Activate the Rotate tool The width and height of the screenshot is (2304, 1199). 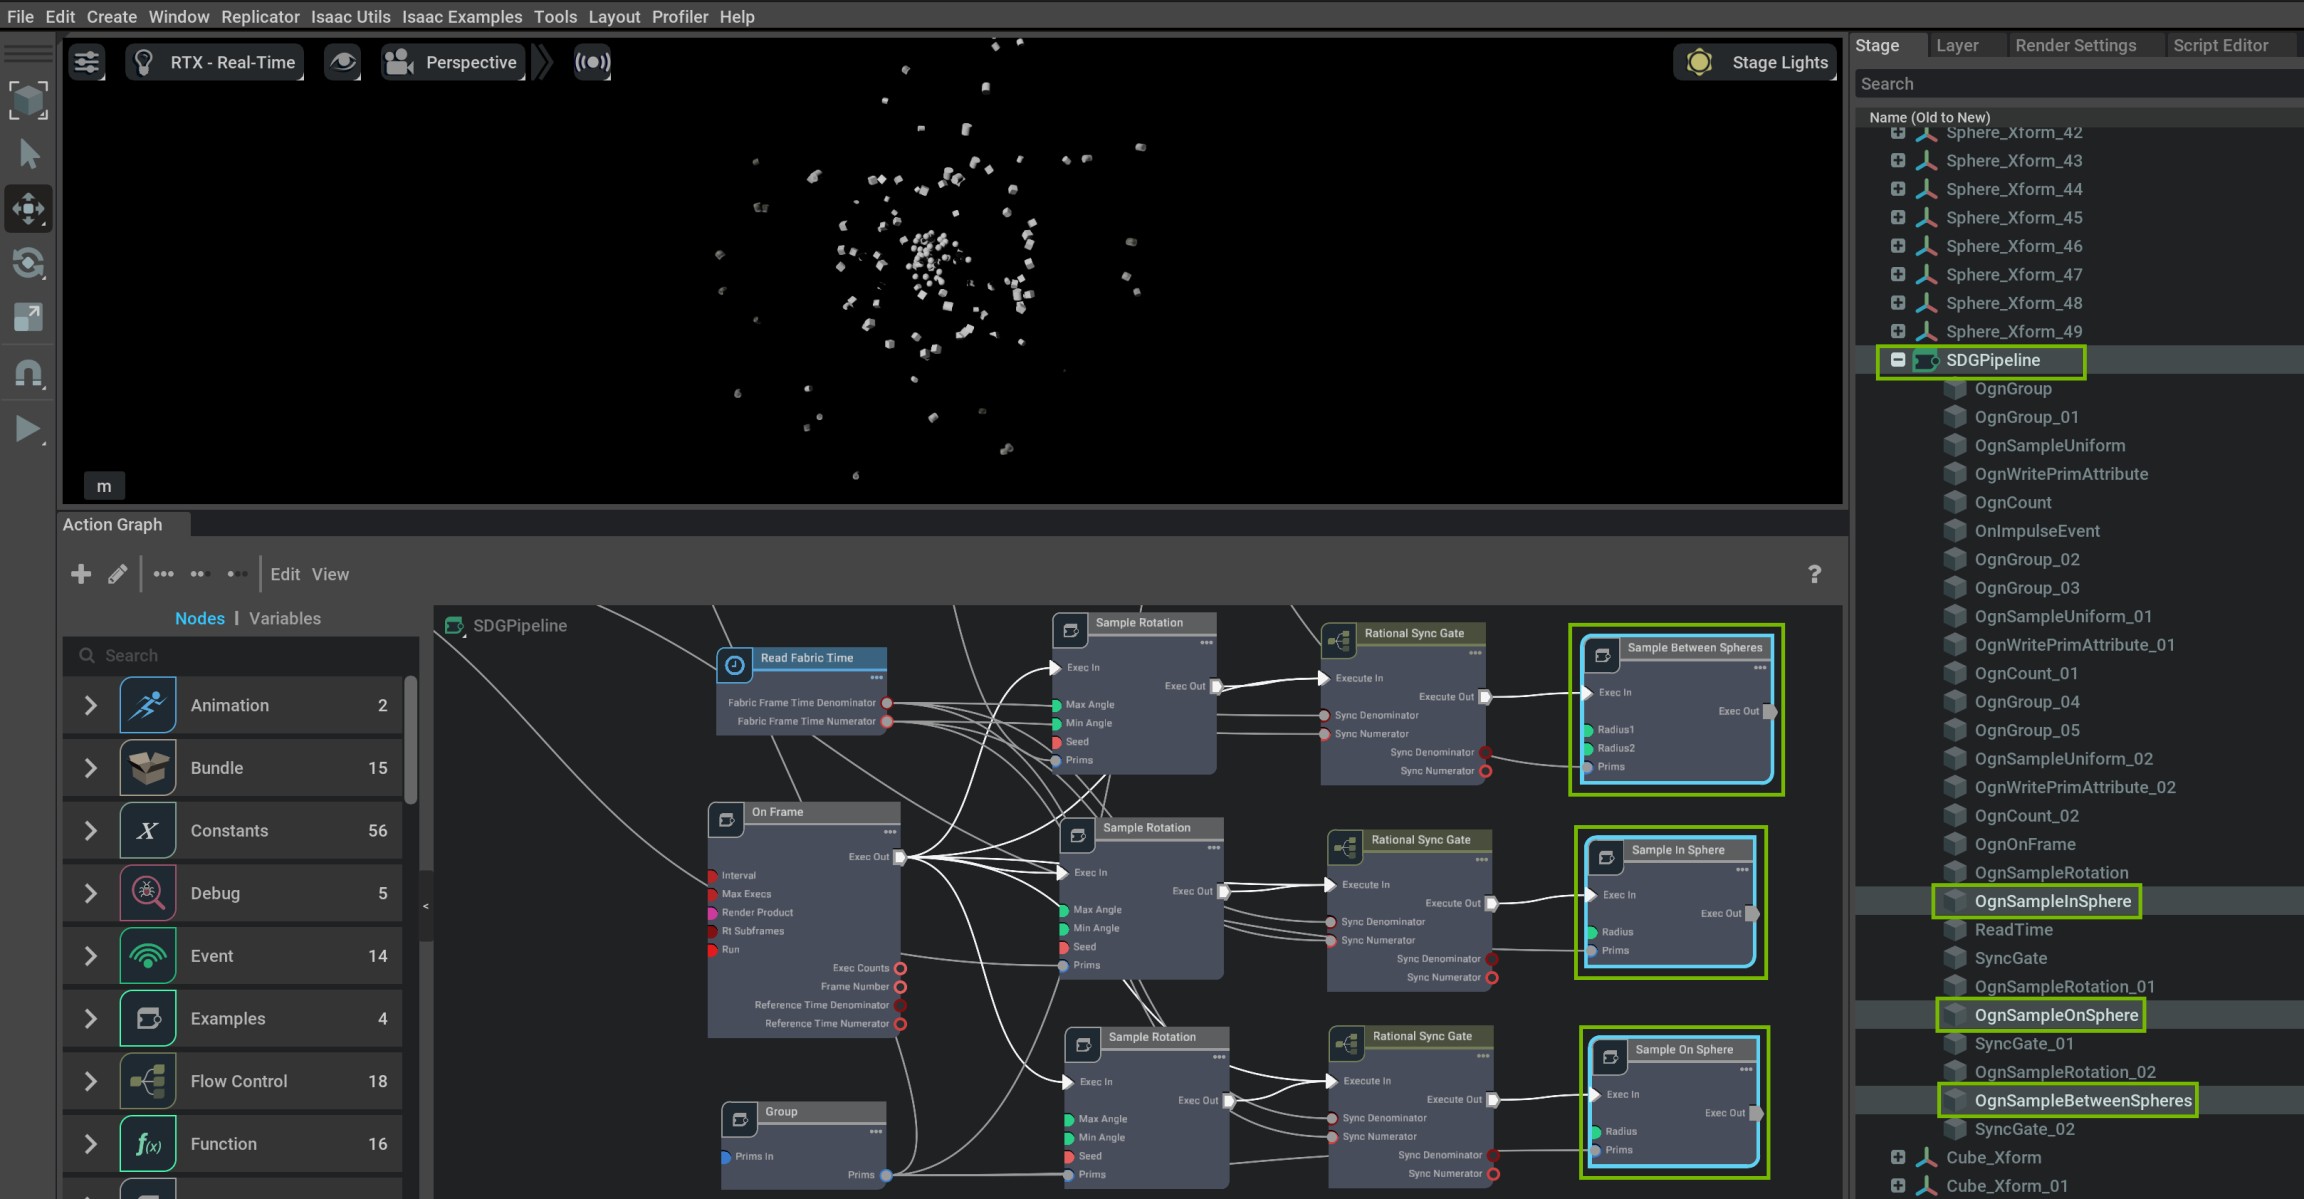click(x=28, y=263)
